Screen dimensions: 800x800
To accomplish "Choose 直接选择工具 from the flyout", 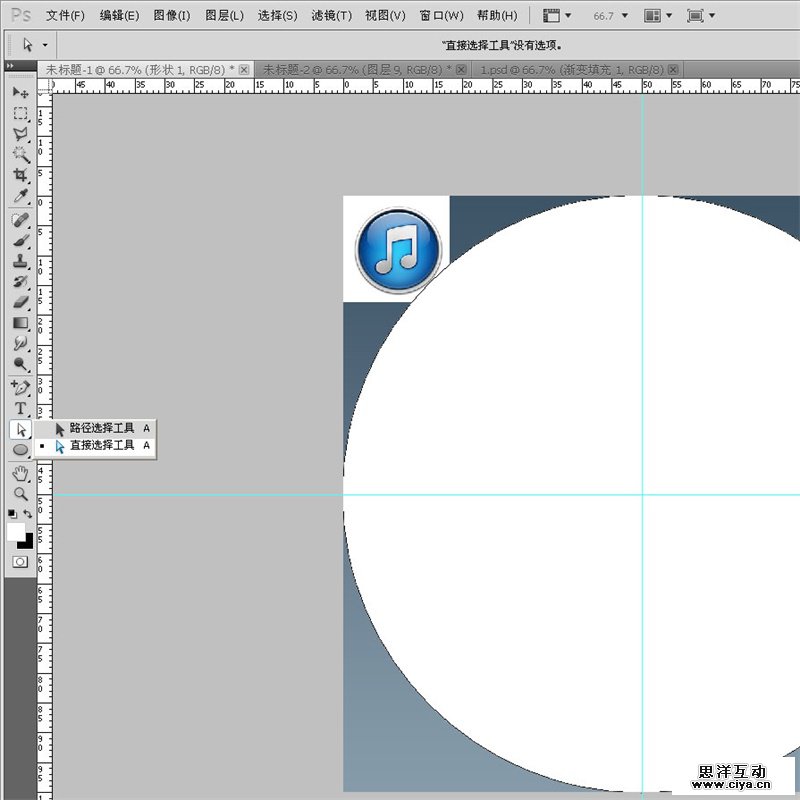I will [x=101, y=446].
